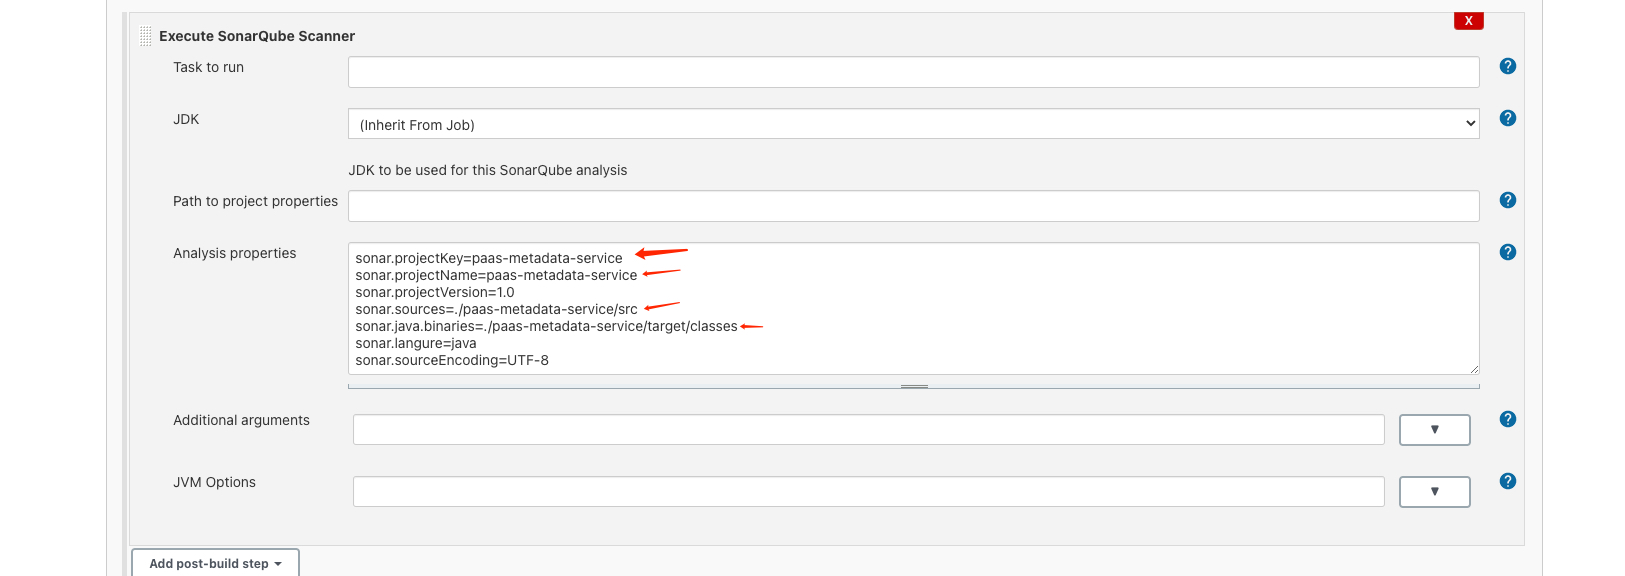
Task: Focus Path to project properties input
Action: 913,206
